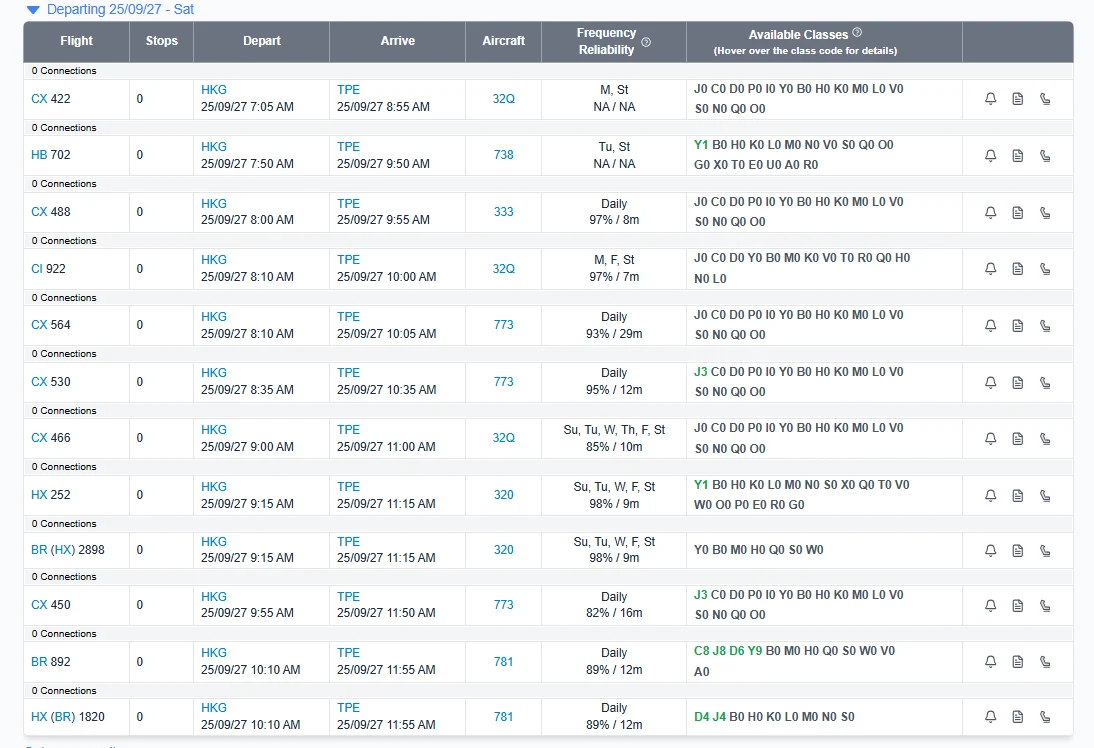Click aircraft 32Q link for CX 422
The image size is (1094, 748).
coord(503,99)
